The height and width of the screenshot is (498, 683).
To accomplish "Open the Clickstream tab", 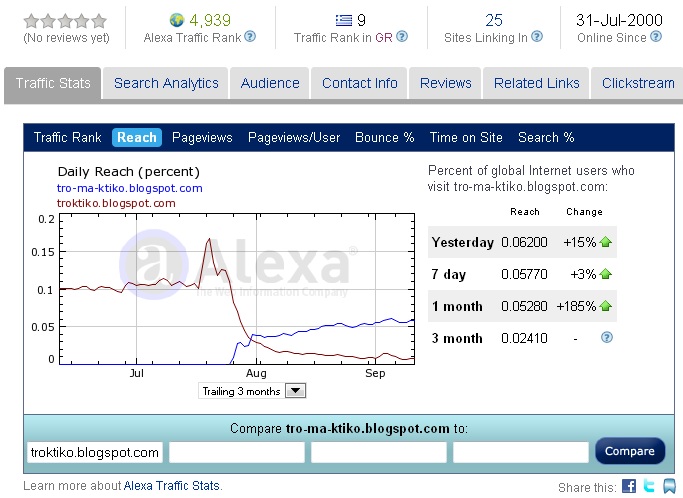I will [x=638, y=83].
